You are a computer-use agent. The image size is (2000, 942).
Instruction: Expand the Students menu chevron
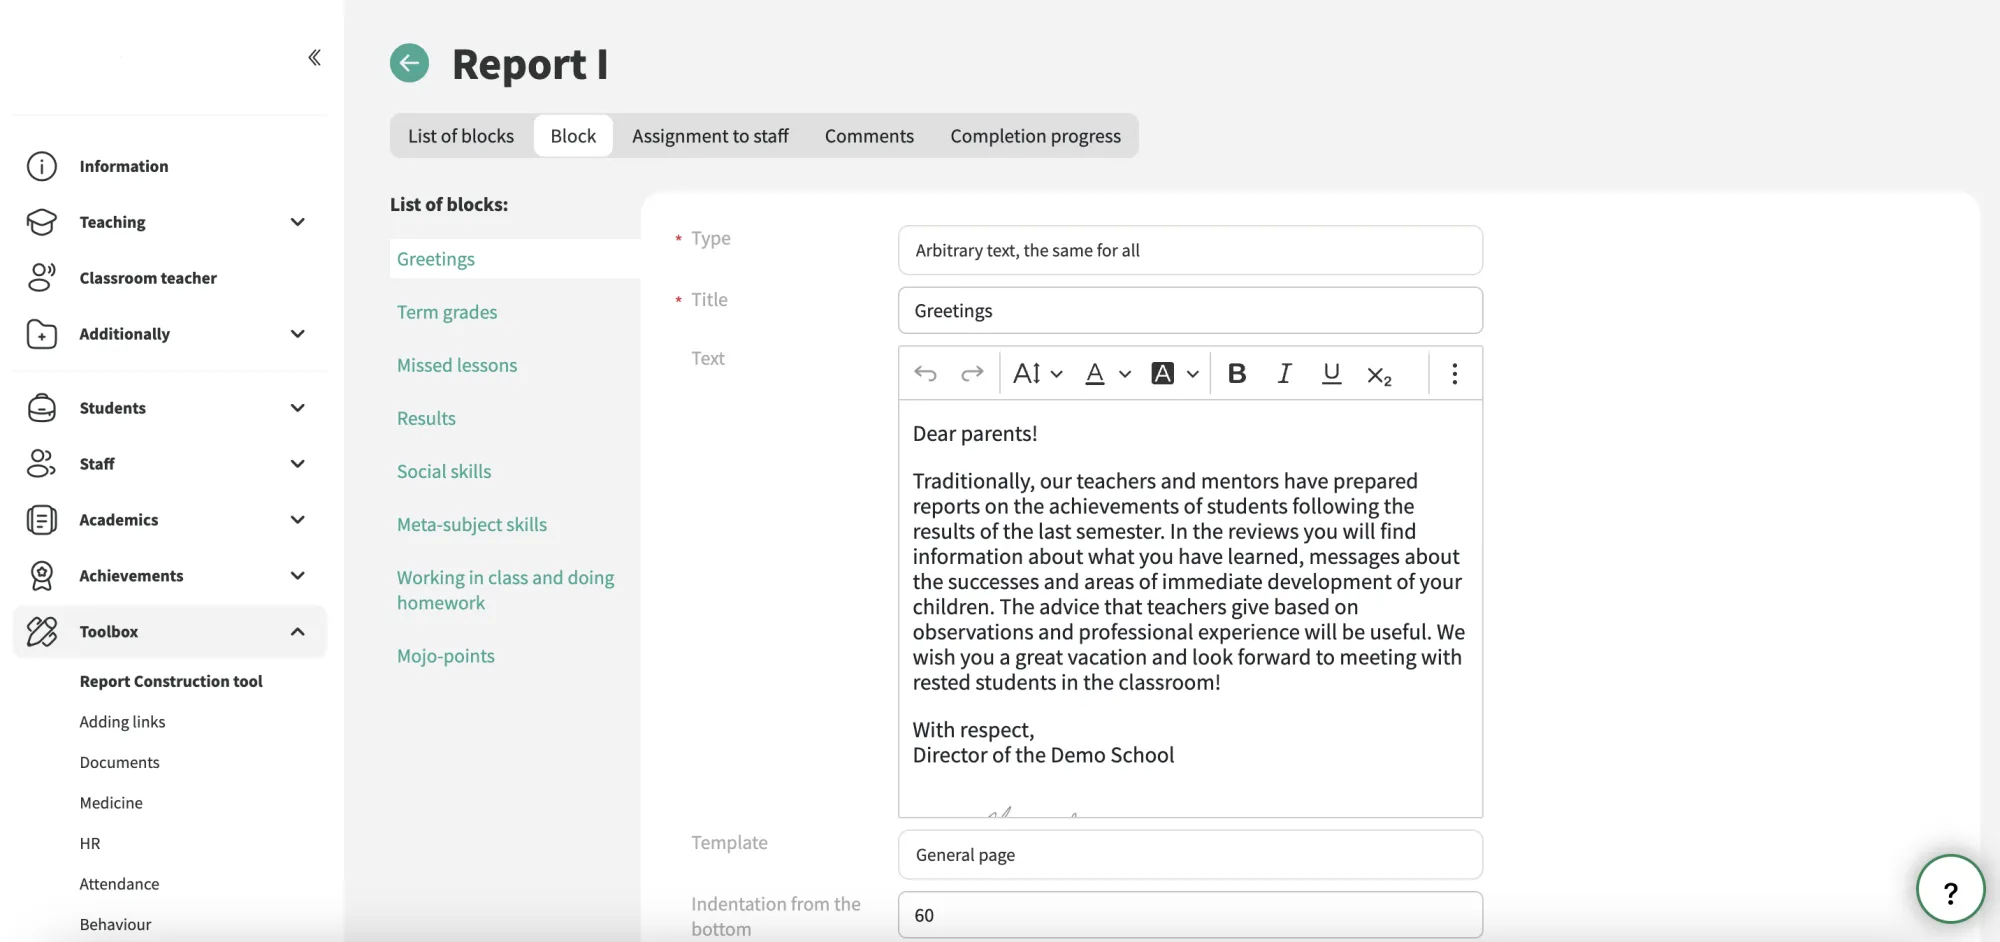[298, 408]
